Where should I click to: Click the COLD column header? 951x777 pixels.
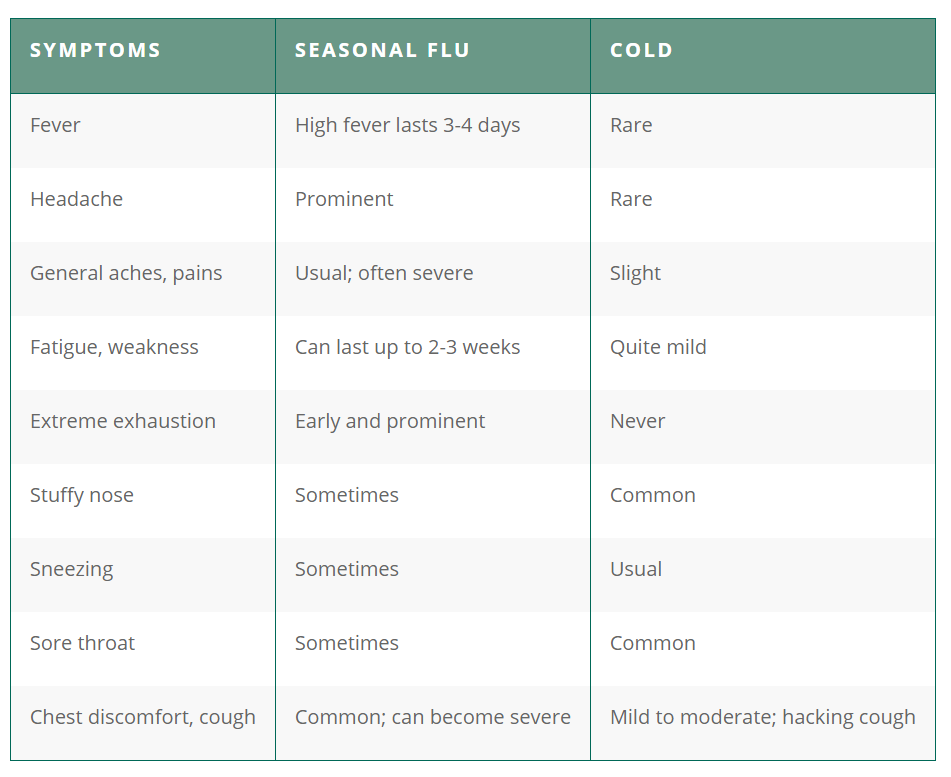641,51
